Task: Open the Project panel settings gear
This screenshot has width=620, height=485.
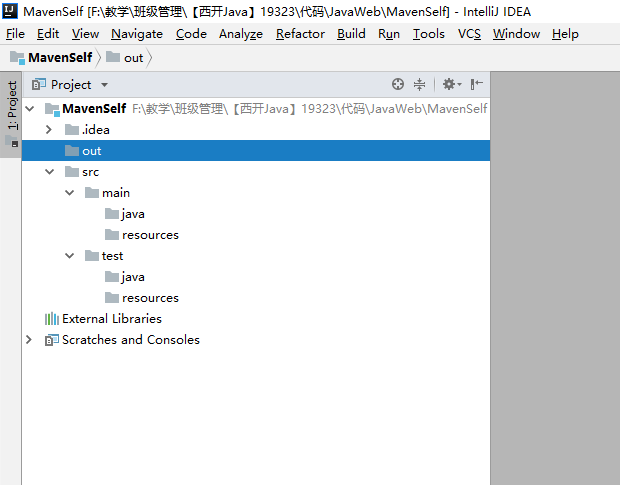Action: click(x=452, y=84)
